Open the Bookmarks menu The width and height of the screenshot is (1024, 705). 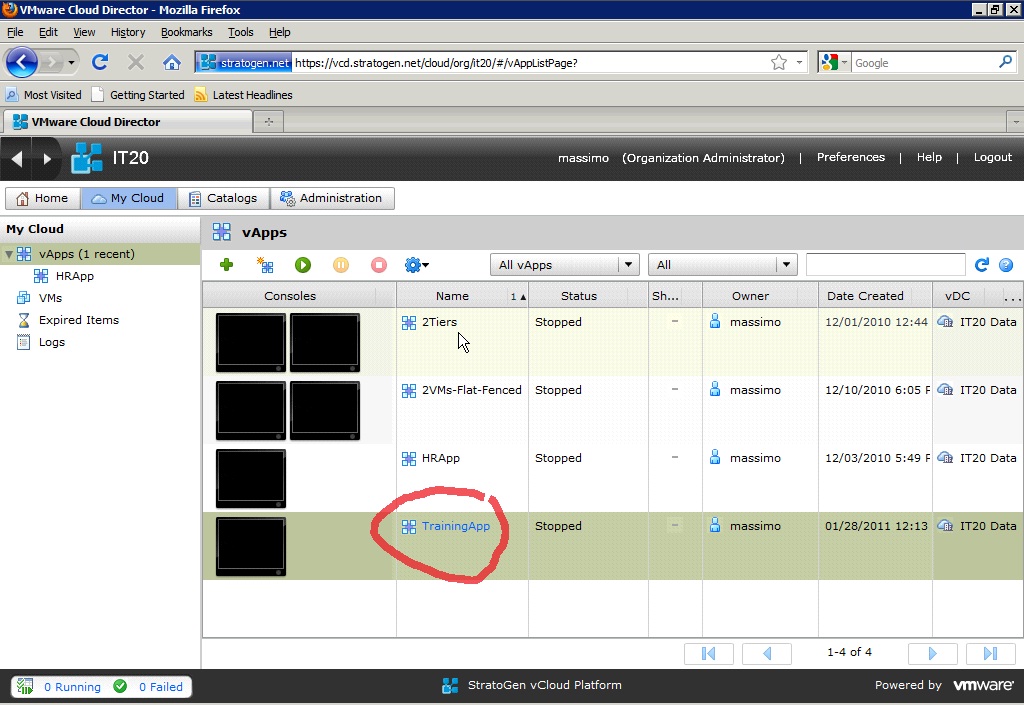pos(187,32)
